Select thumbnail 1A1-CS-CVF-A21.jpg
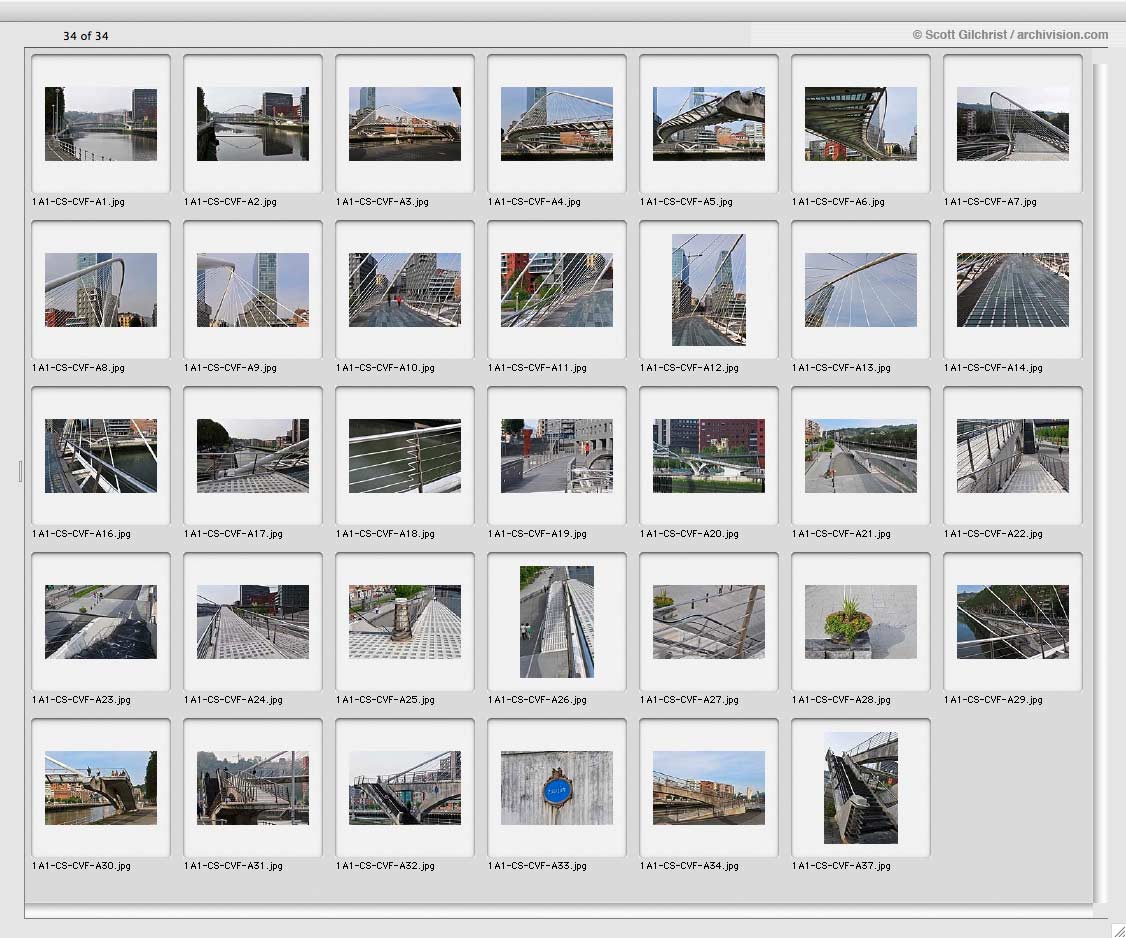Viewport: 1126px width, 938px height. pos(860,455)
